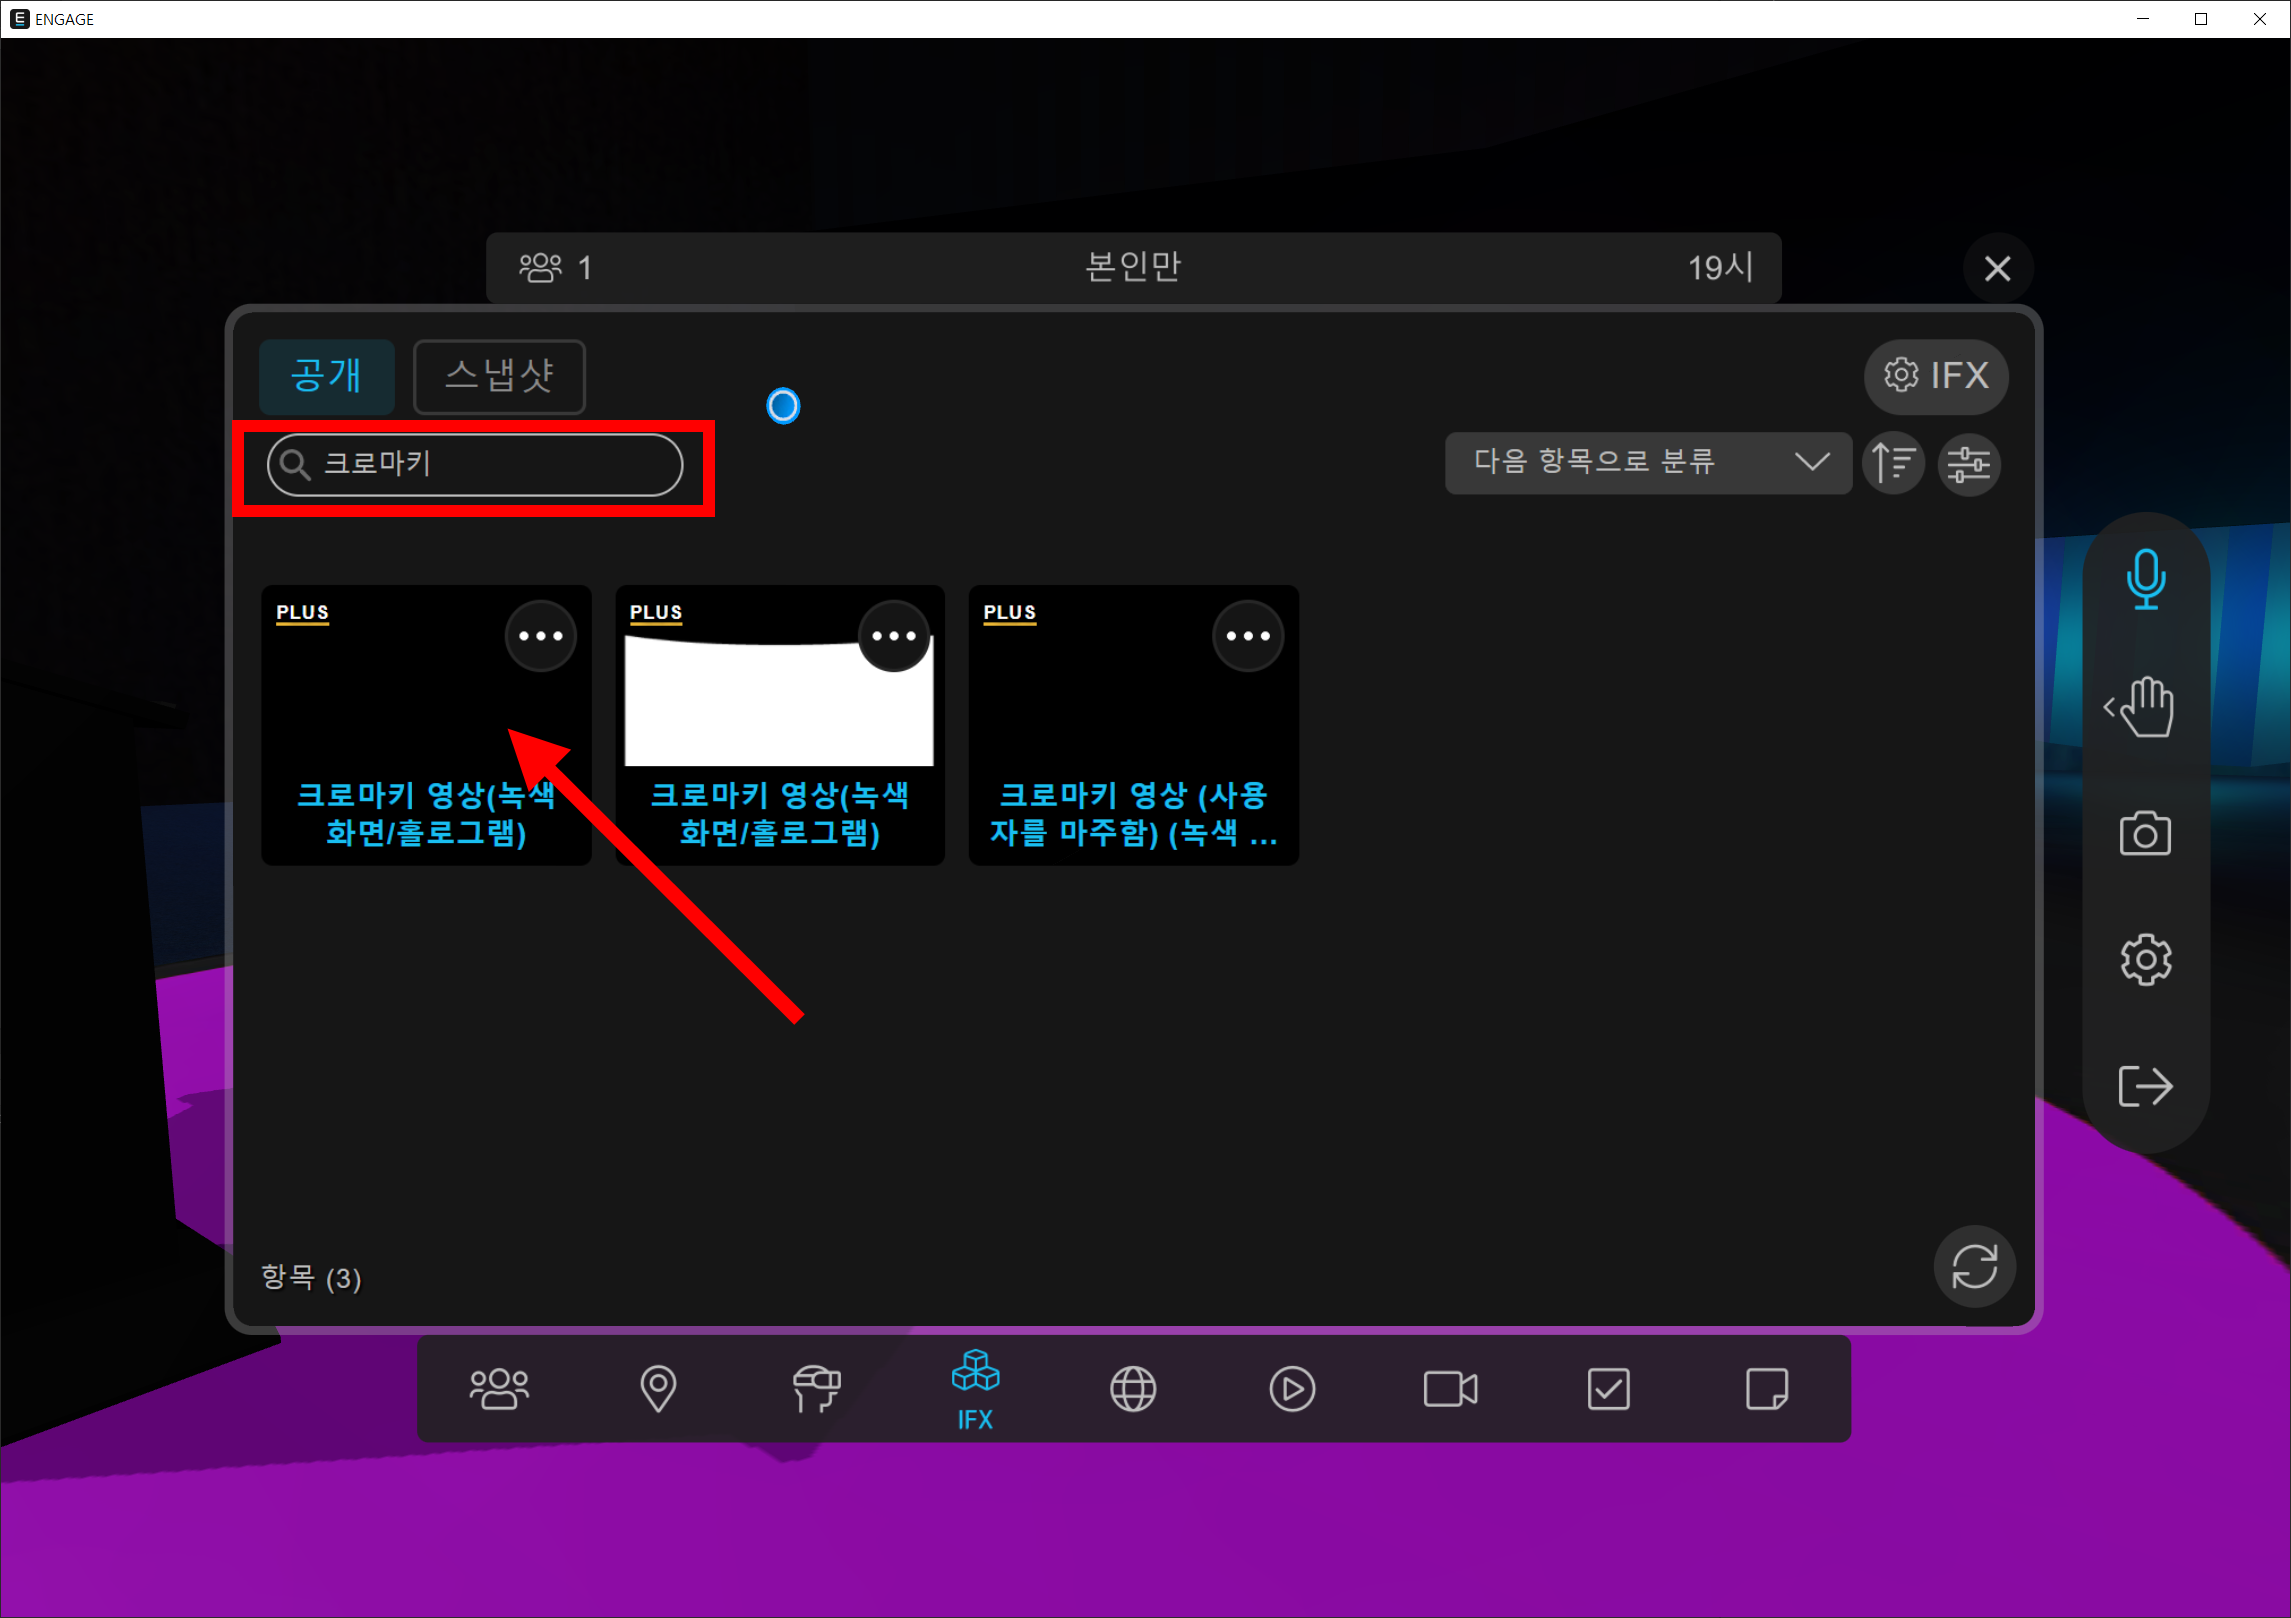The height and width of the screenshot is (1618, 2291).
Task: Click the media play icon in the bottom toolbar
Action: pyautogui.click(x=1292, y=1388)
